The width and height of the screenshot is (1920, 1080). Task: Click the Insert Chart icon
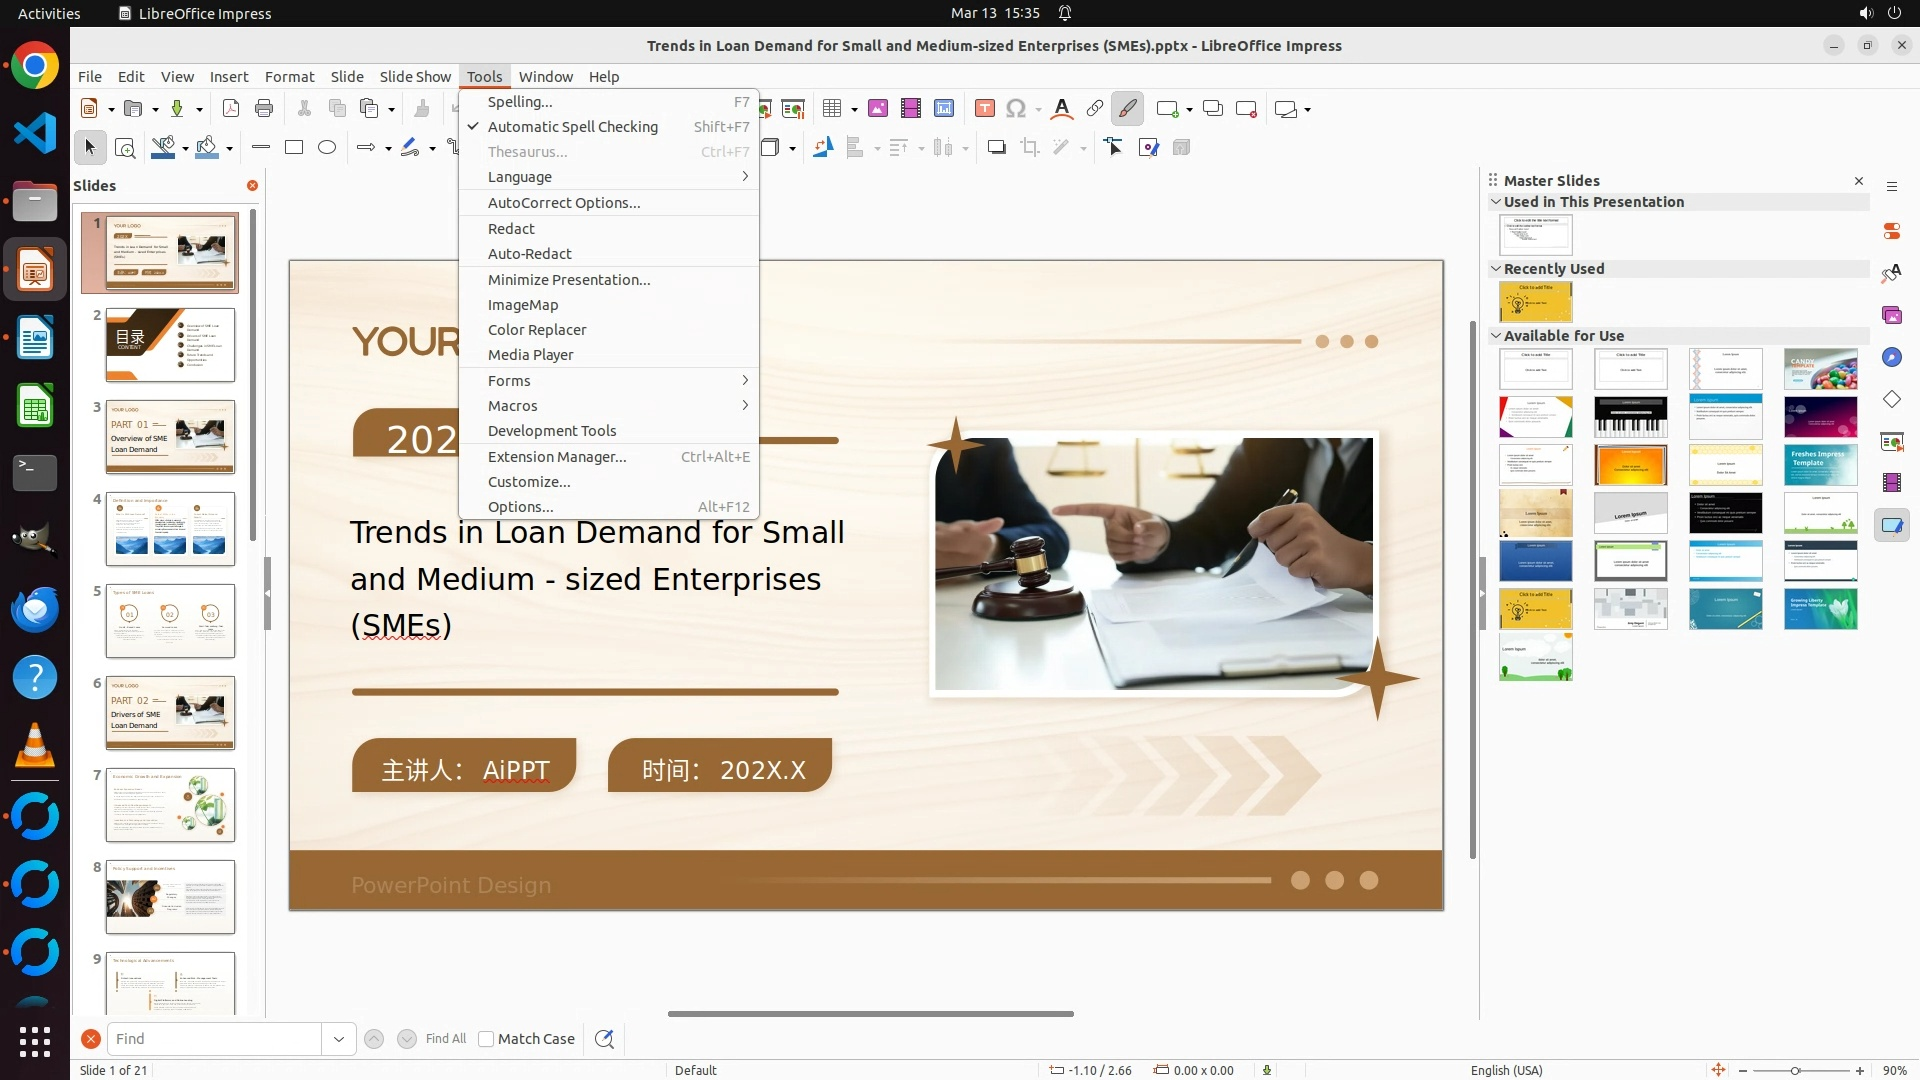[x=944, y=109]
